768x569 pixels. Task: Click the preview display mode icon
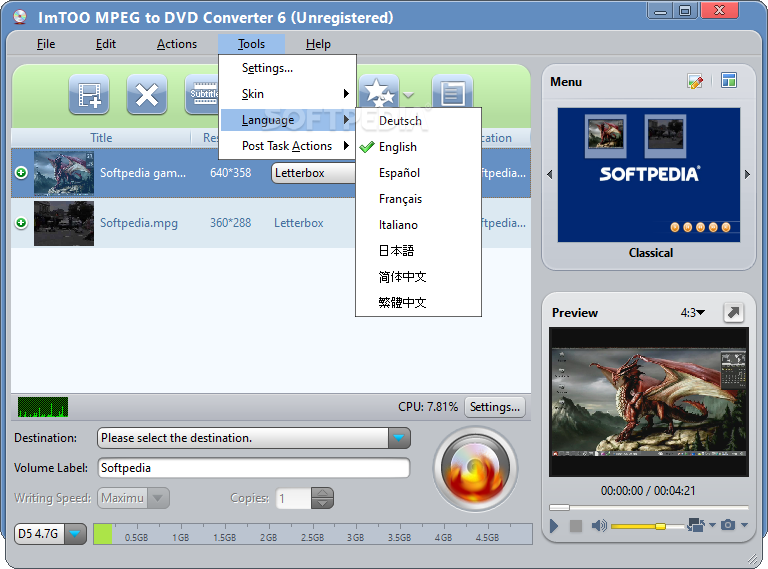click(x=696, y=525)
